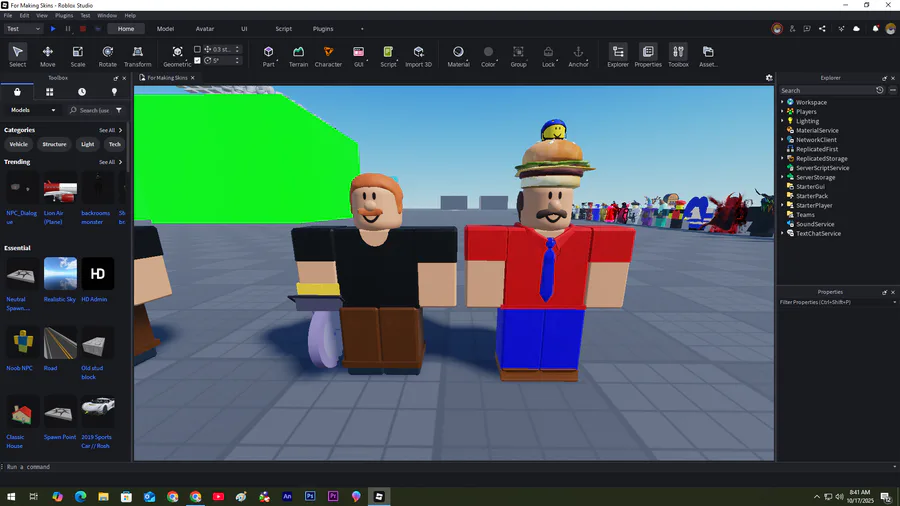
Task: Open the Color picker tool
Action: 488,56
